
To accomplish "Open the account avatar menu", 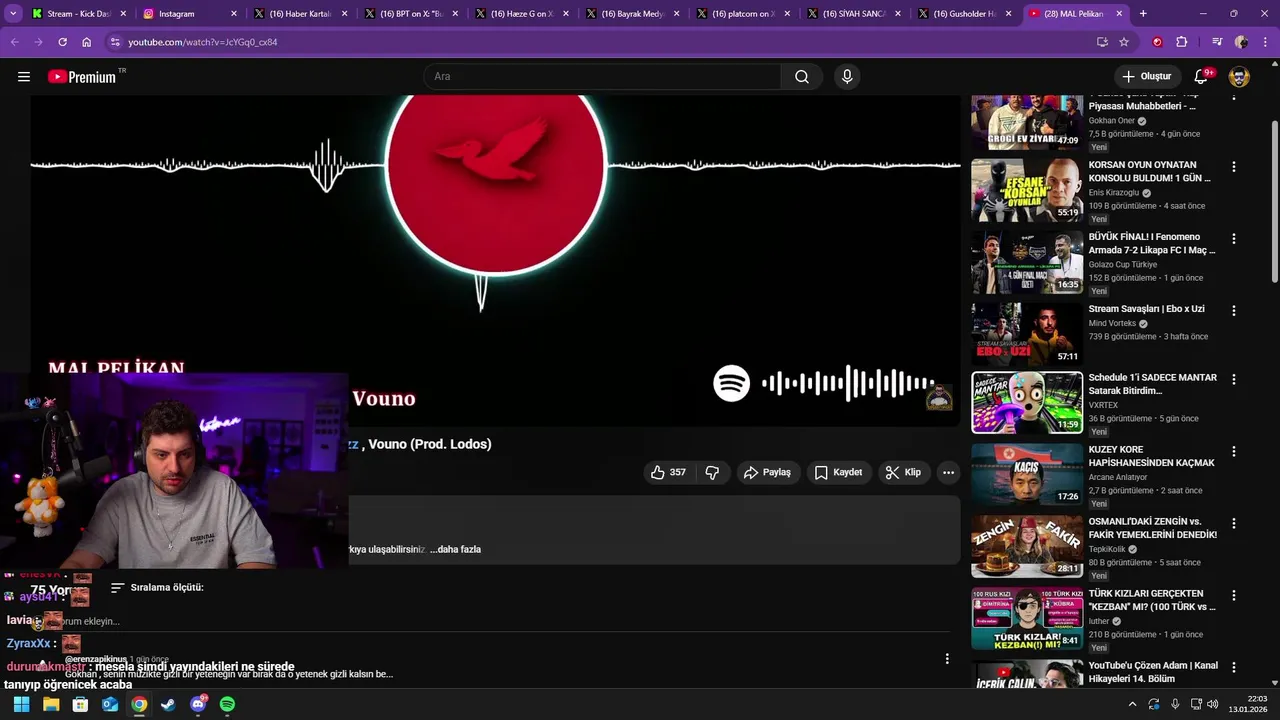I will click(x=1239, y=76).
